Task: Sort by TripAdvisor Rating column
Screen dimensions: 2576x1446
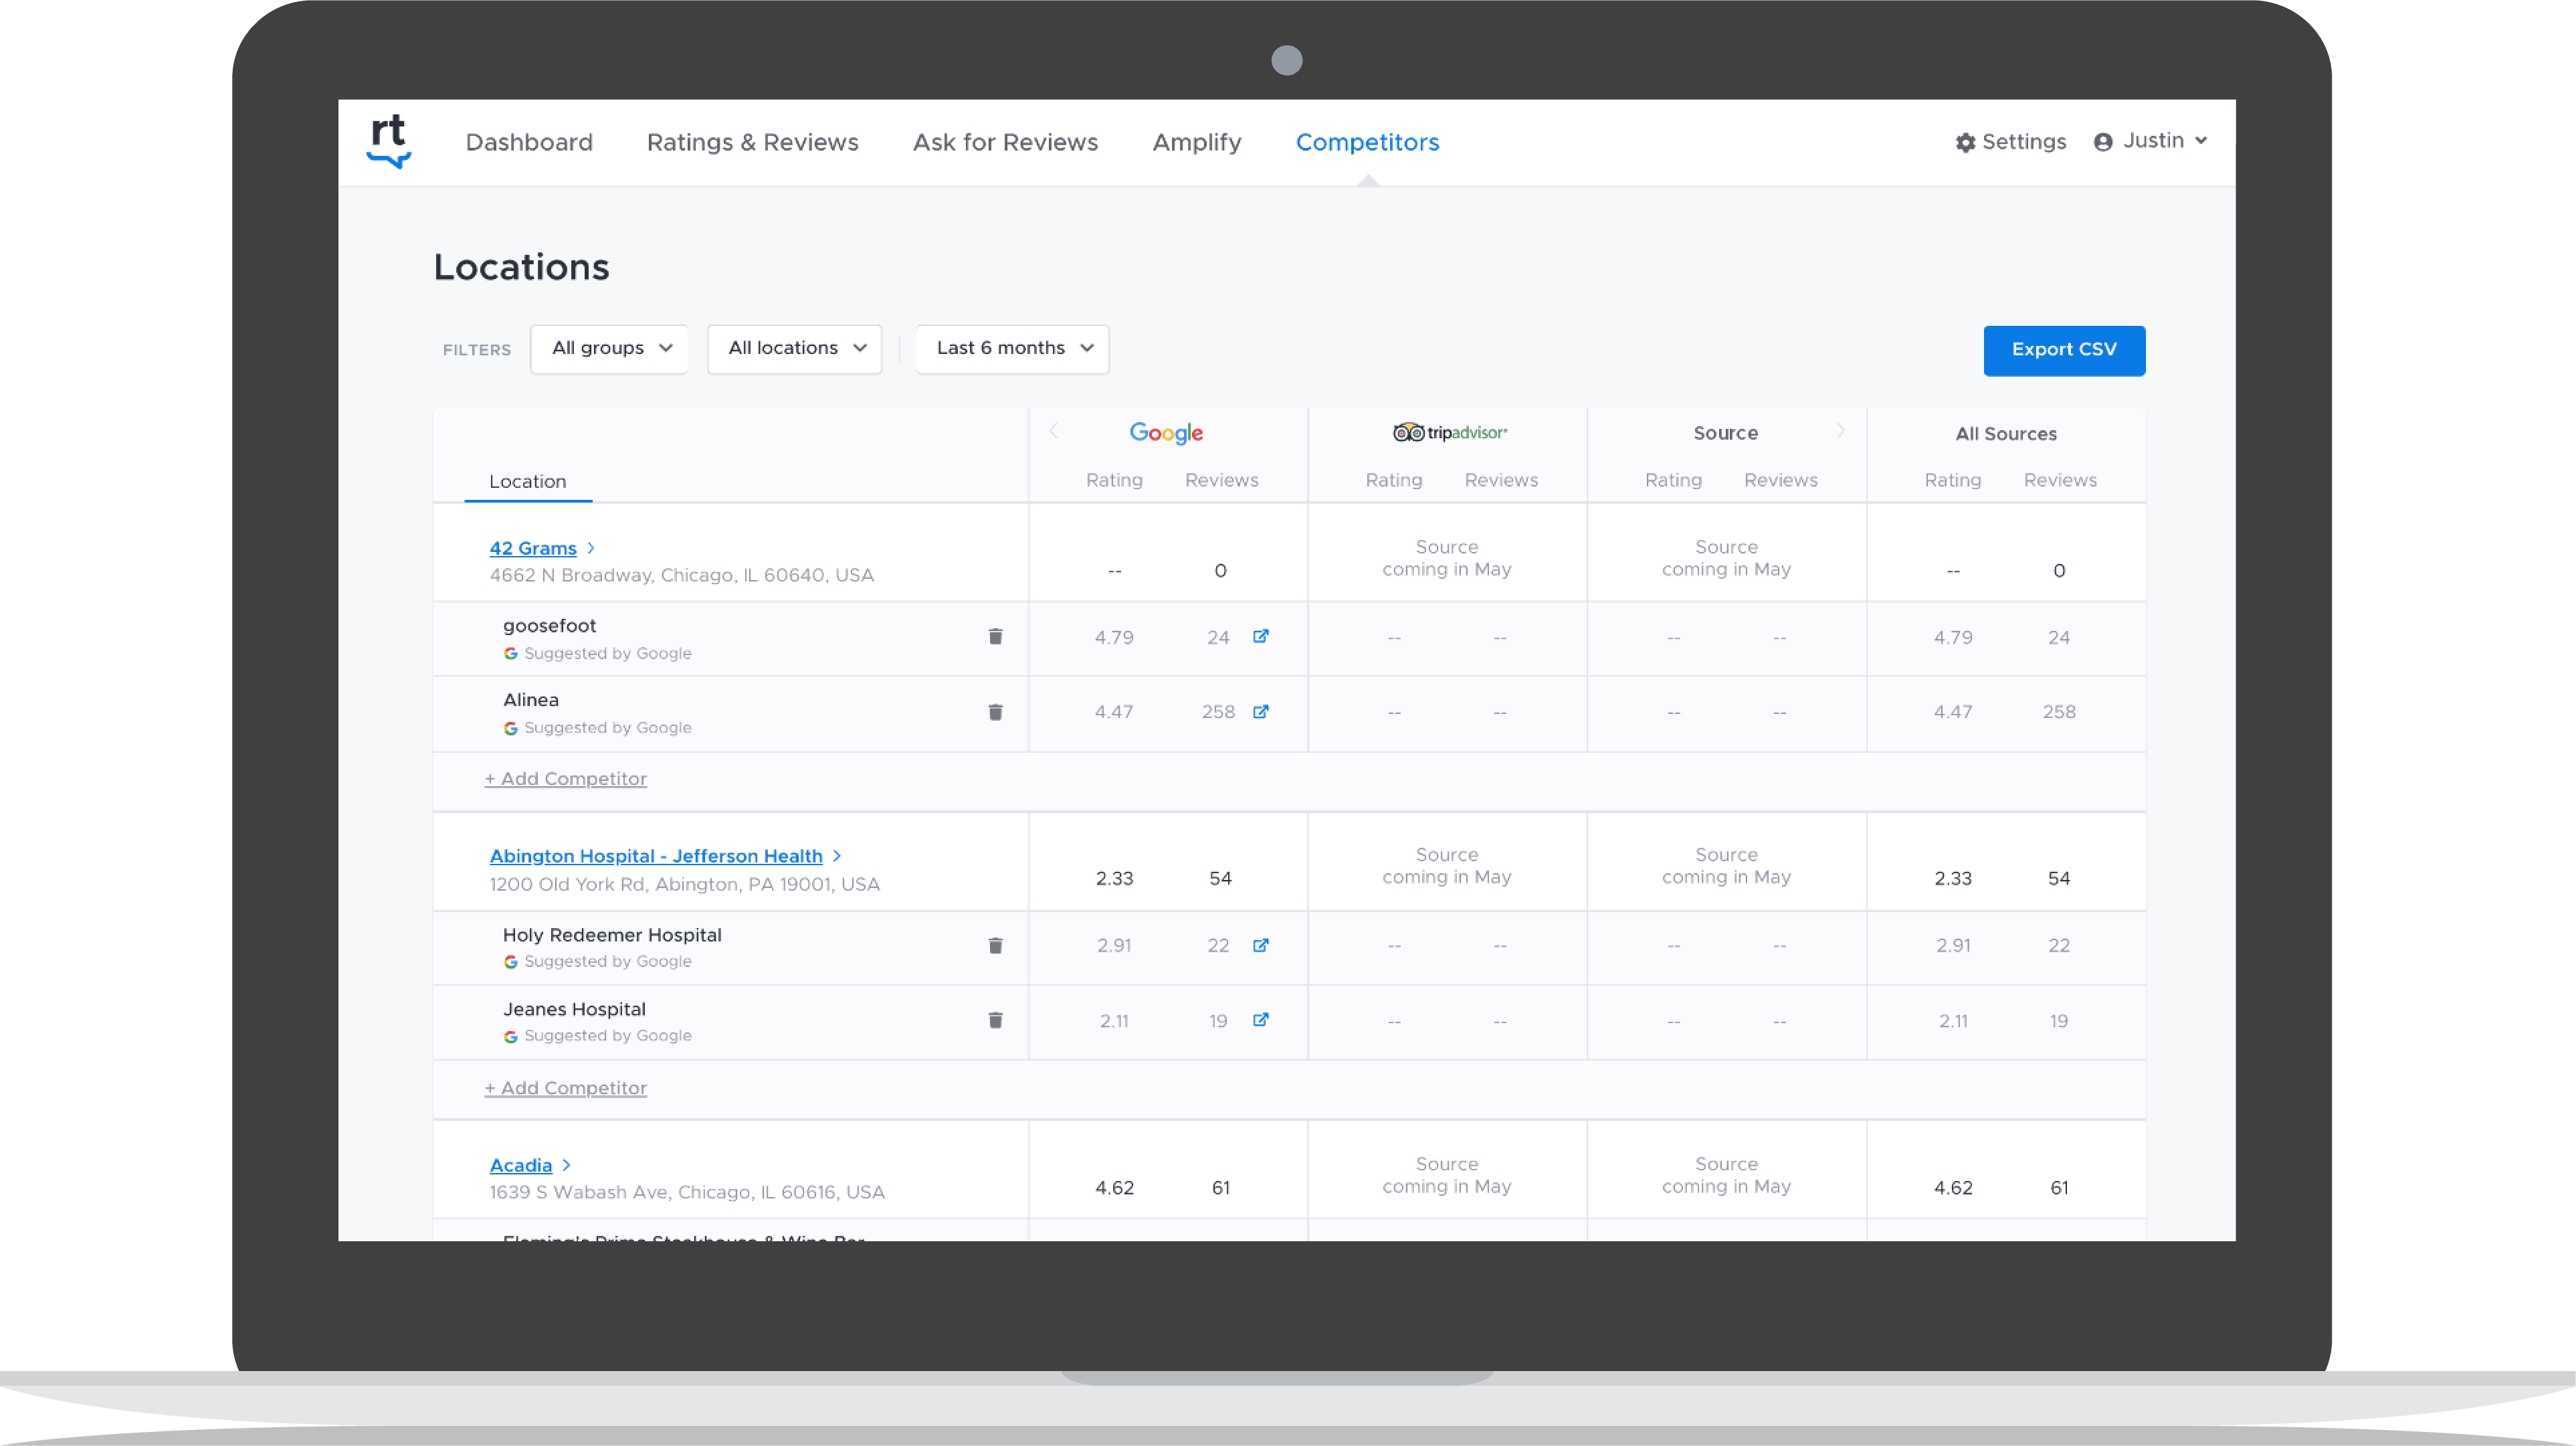Action: point(1393,480)
